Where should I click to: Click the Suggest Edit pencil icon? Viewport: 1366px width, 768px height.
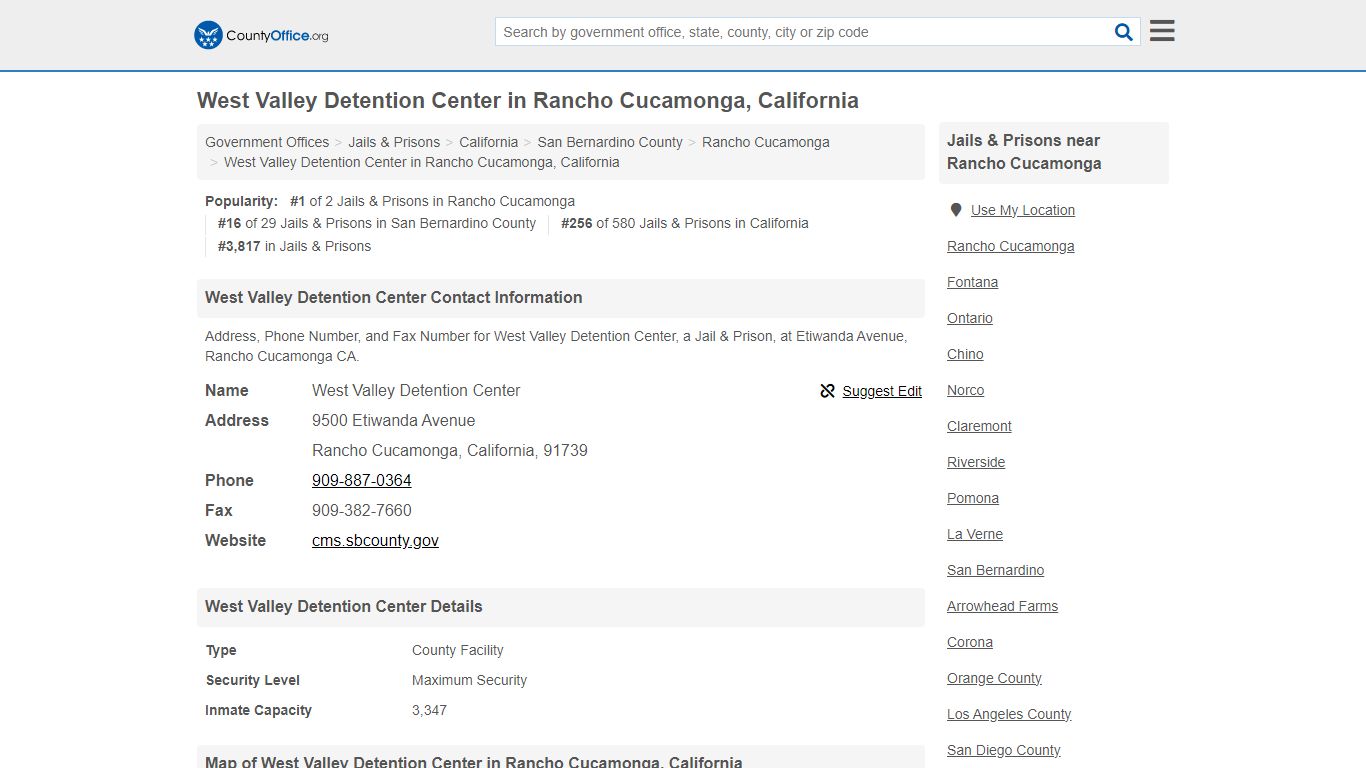(827, 391)
